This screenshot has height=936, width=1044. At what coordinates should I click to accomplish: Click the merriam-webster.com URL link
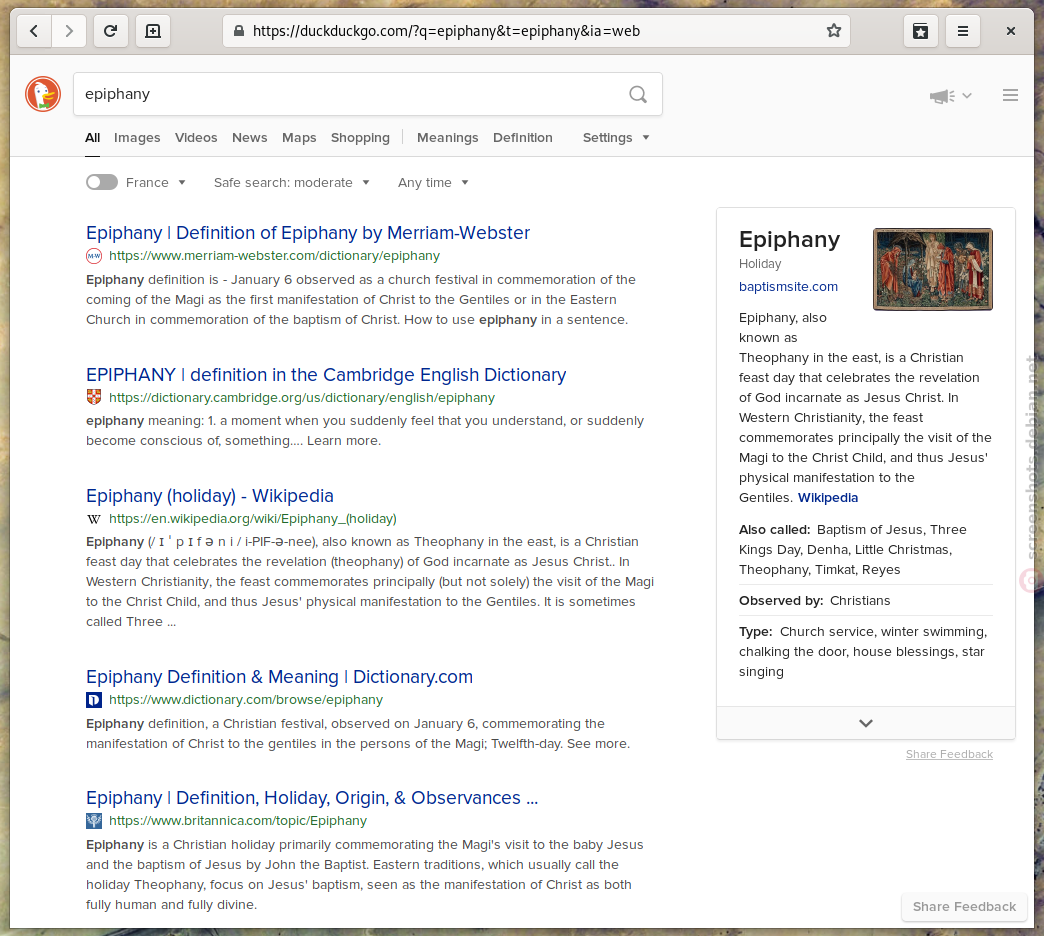[274, 256]
